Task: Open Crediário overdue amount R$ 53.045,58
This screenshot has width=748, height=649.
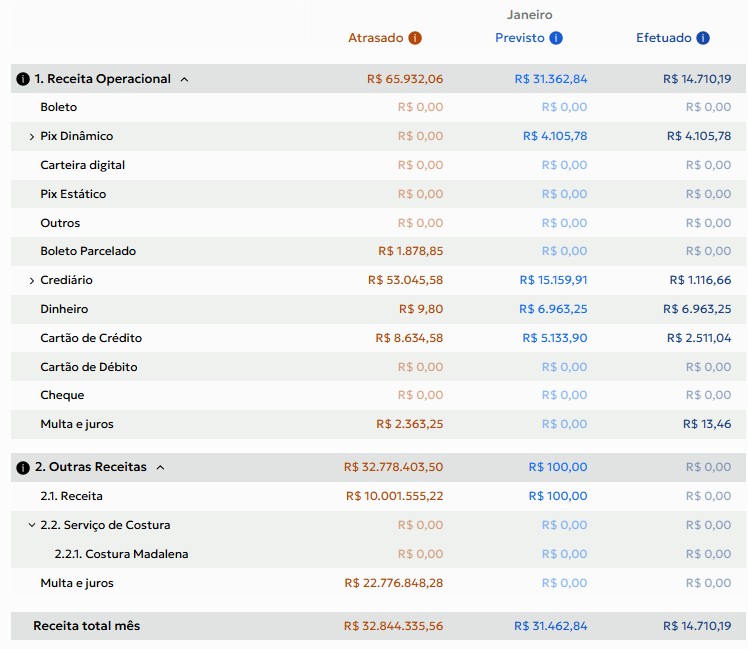Action: (405, 280)
